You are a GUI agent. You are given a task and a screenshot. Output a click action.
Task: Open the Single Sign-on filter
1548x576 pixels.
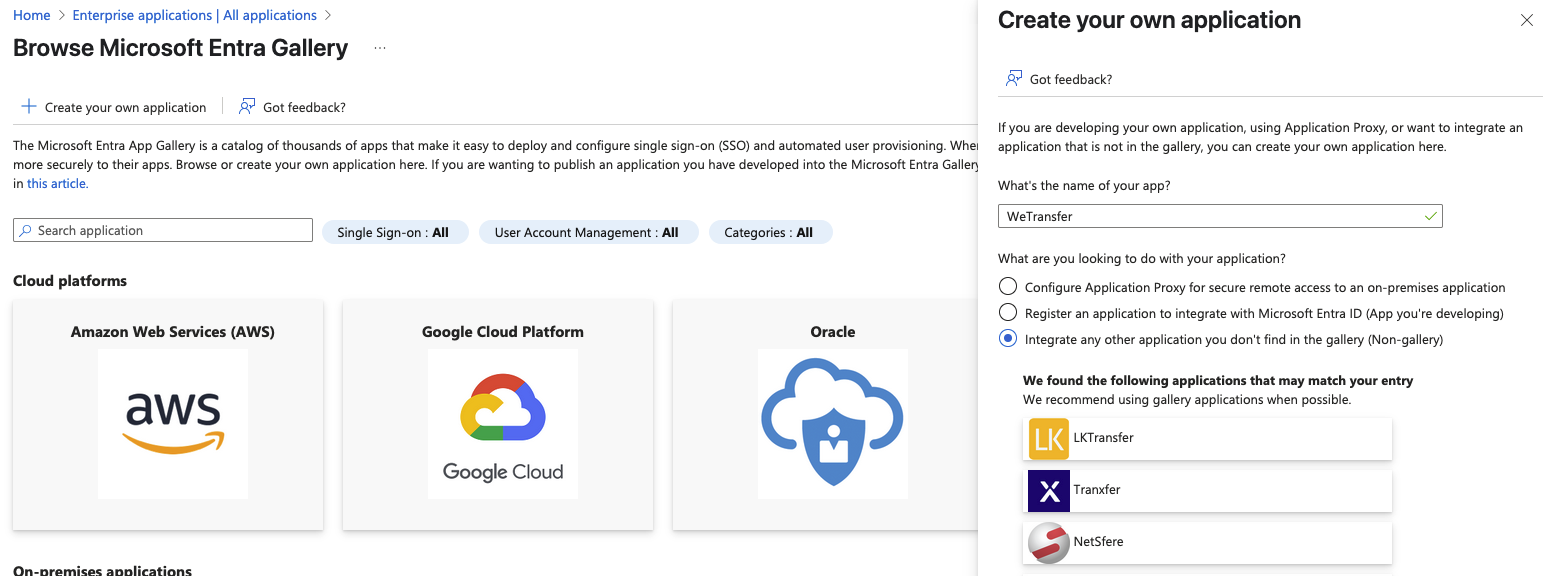click(x=395, y=232)
